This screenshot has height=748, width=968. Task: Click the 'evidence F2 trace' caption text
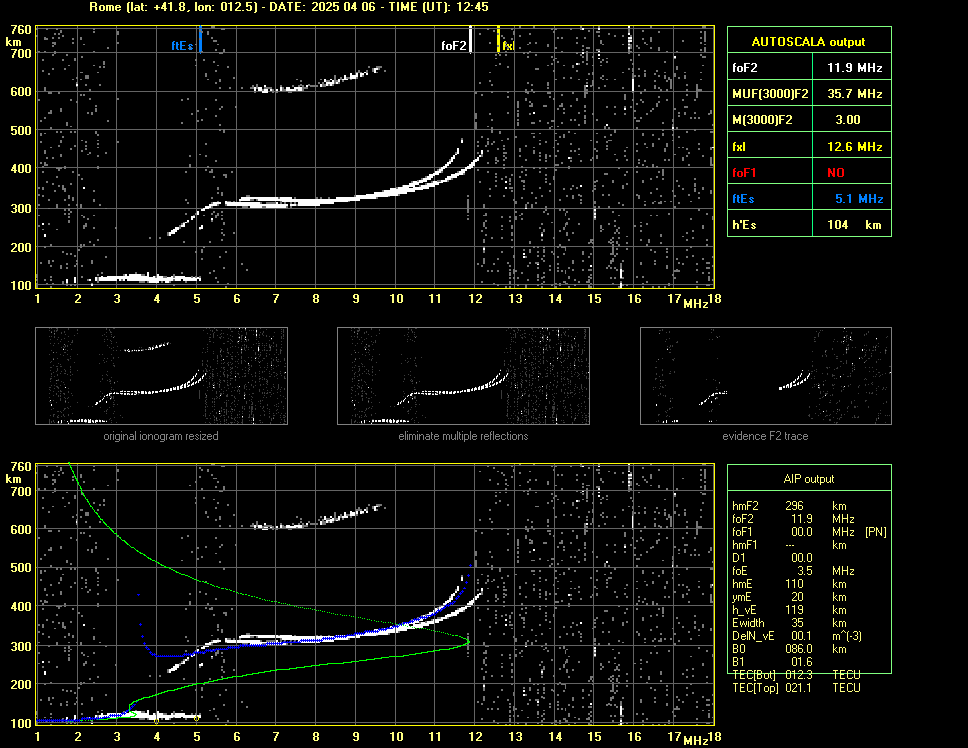coord(765,436)
